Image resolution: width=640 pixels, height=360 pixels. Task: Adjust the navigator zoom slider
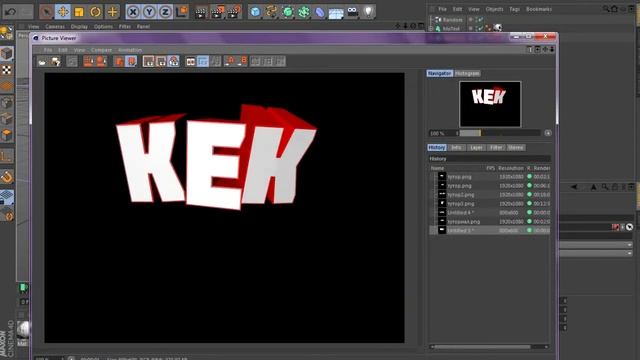click(499, 133)
